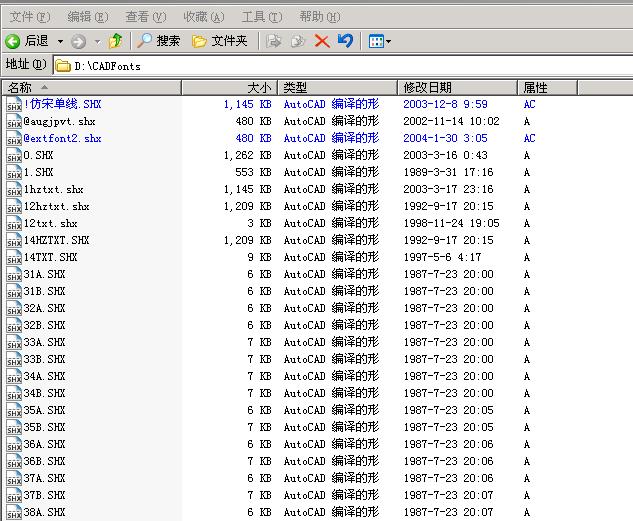Expand the Back button history dropdown arrow

click(60, 41)
